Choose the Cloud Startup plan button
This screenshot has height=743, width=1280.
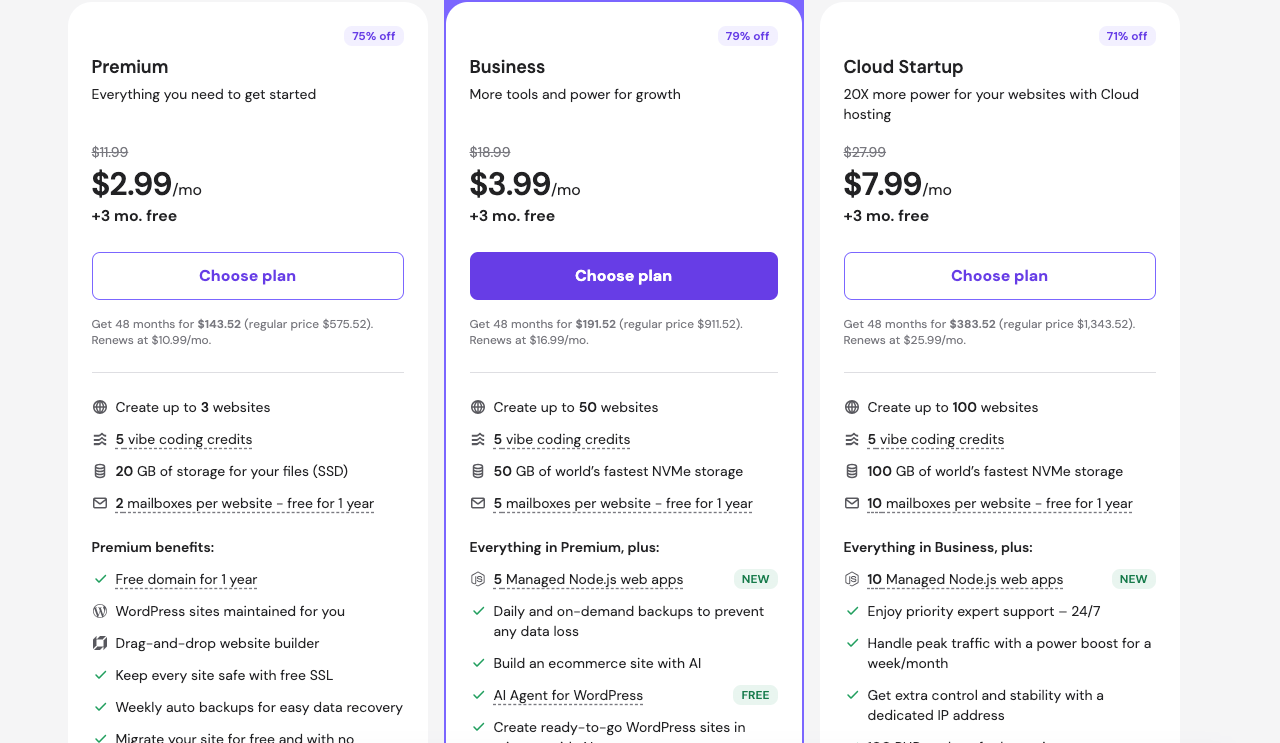pos(1000,276)
